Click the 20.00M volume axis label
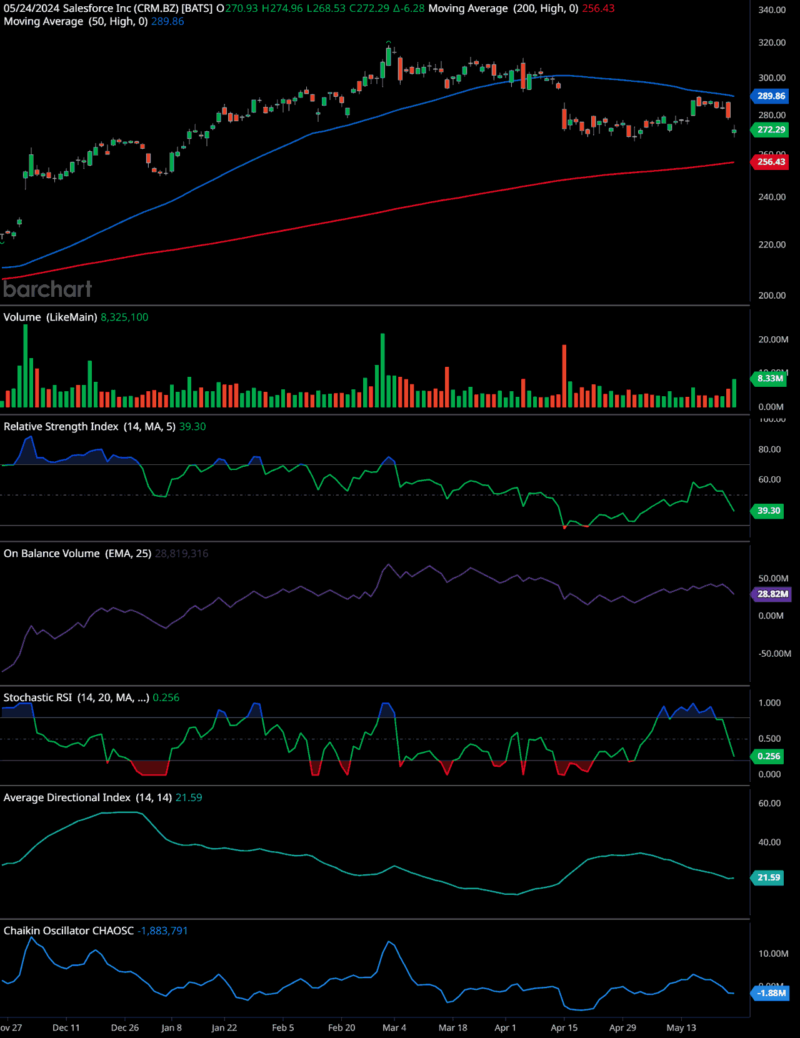The height and width of the screenshot is (1038, 800). [773, 340]
